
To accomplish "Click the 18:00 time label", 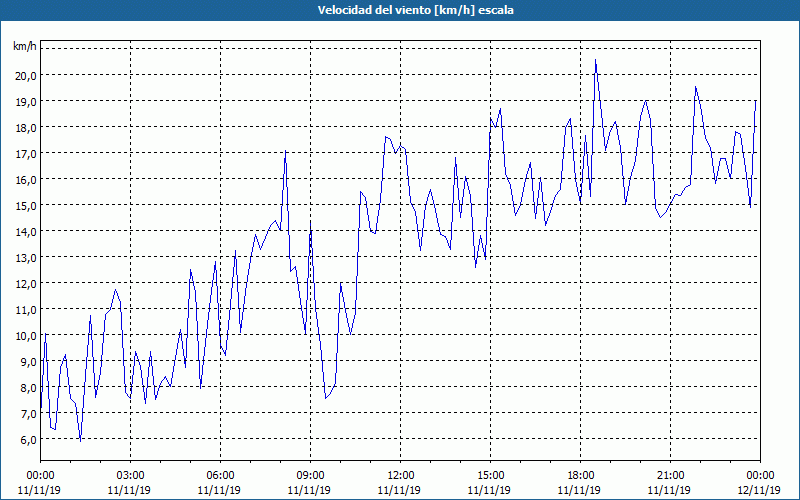I will pyautogui.click(x=581, y=476).
